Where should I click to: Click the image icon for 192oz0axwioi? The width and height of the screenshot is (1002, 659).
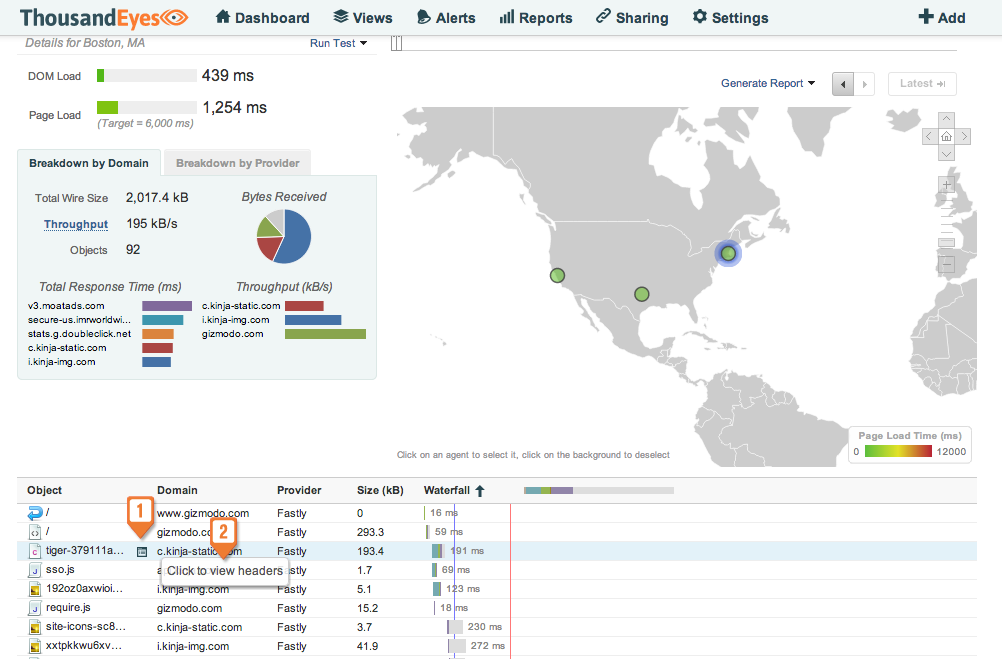coord(35,589)
